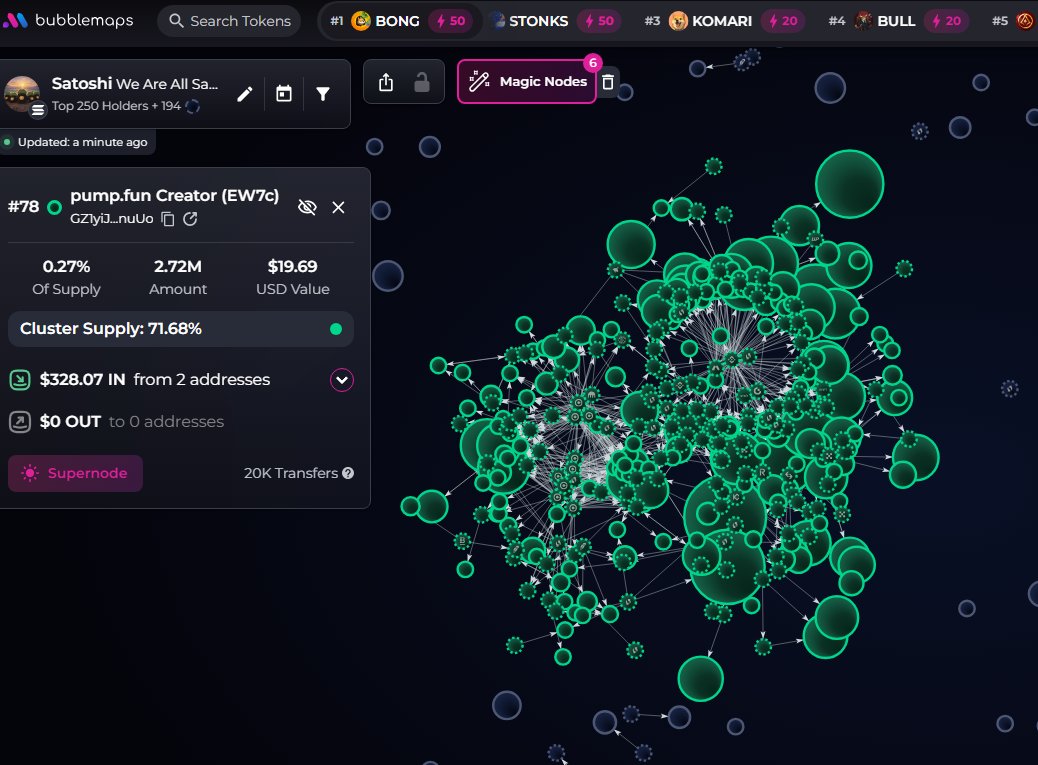Toggle Magic Nodes on or off
This screenshot has height=765, width=1038.
527,82
